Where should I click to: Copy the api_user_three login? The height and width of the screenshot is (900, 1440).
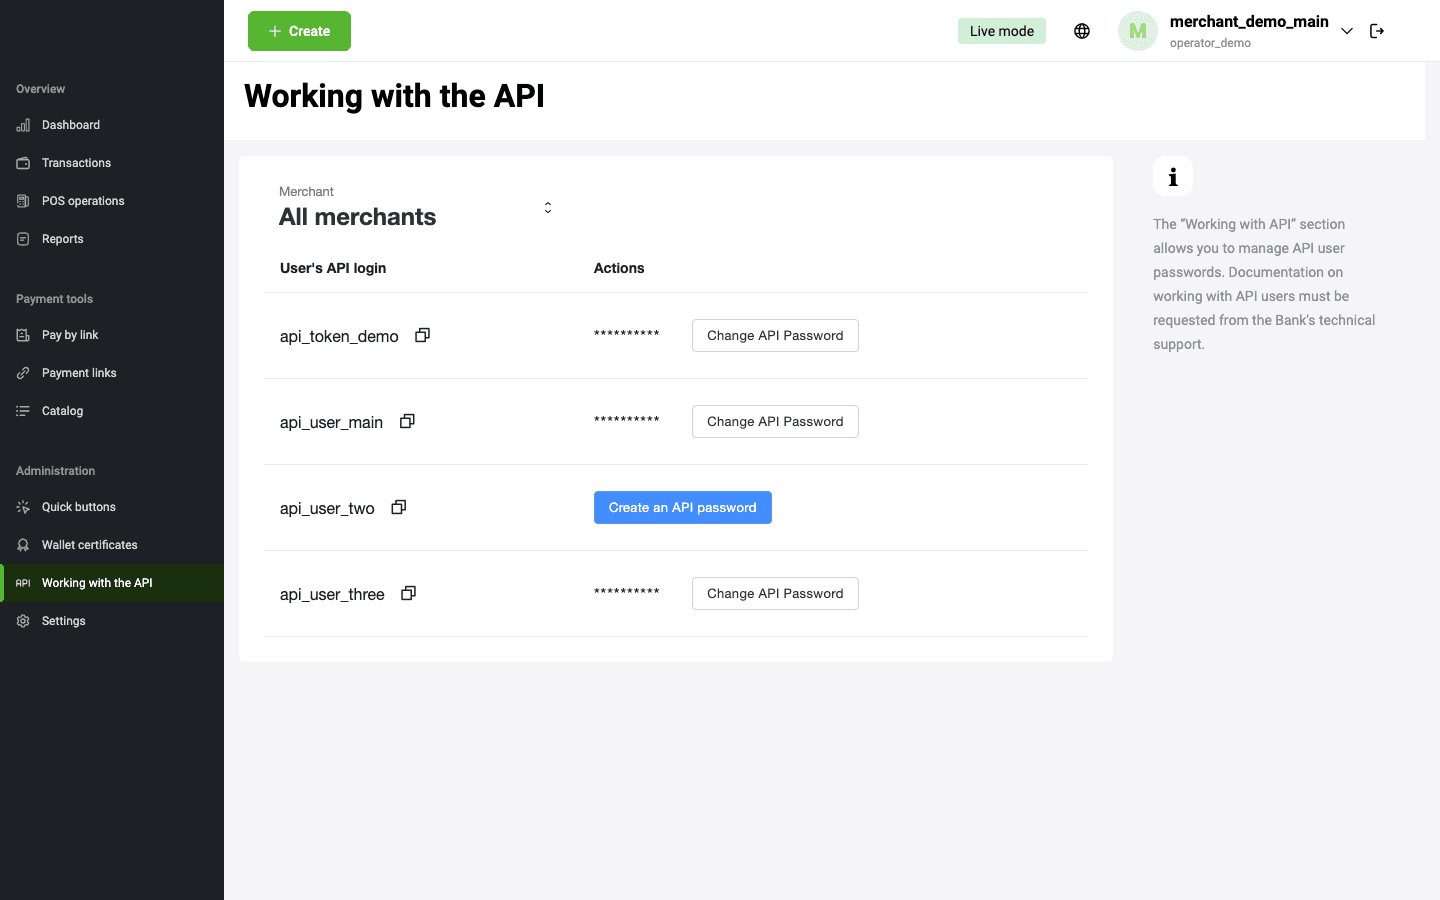click(408, 593)
